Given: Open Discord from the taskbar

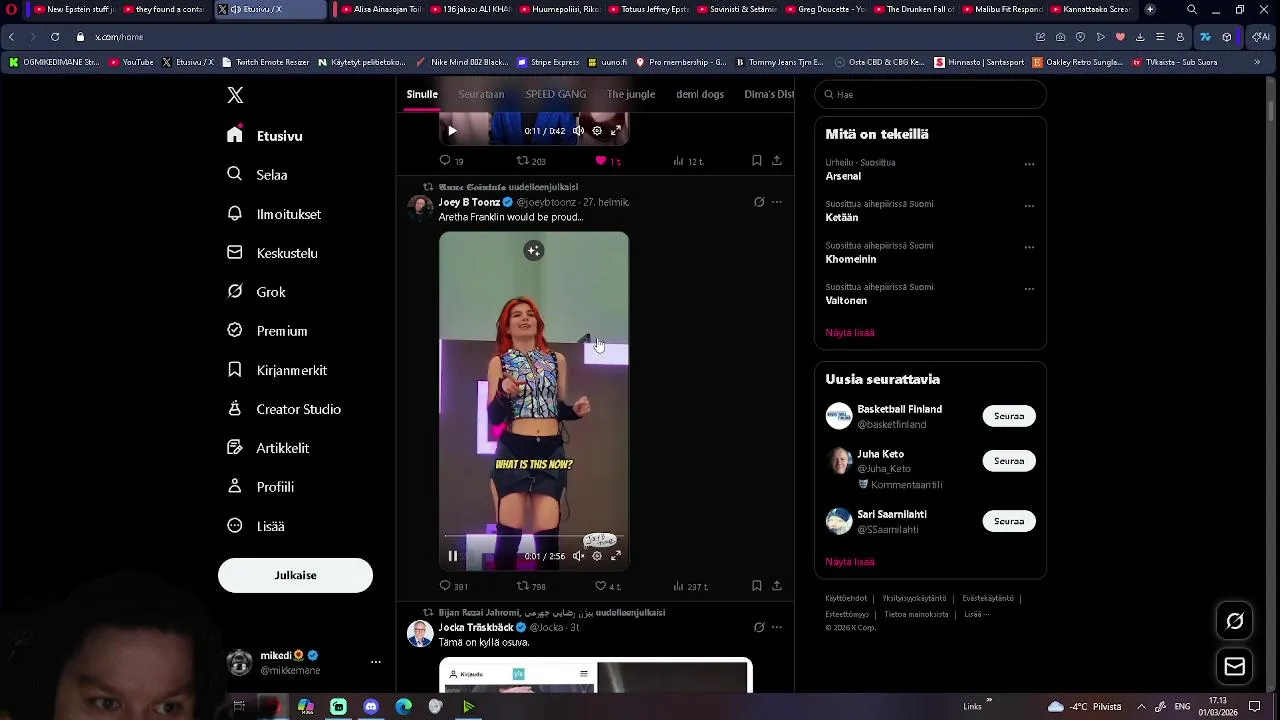Looking at the screenshot, I should [371, 706].
